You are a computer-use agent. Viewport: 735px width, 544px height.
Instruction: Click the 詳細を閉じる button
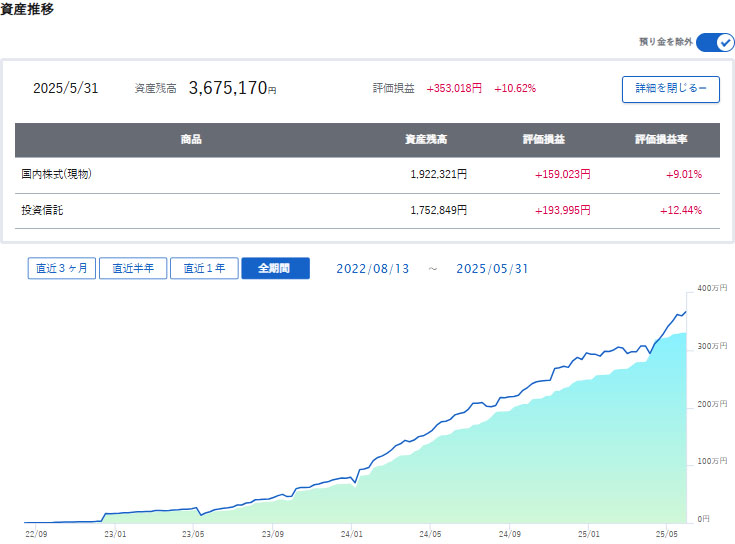(670, 89)
